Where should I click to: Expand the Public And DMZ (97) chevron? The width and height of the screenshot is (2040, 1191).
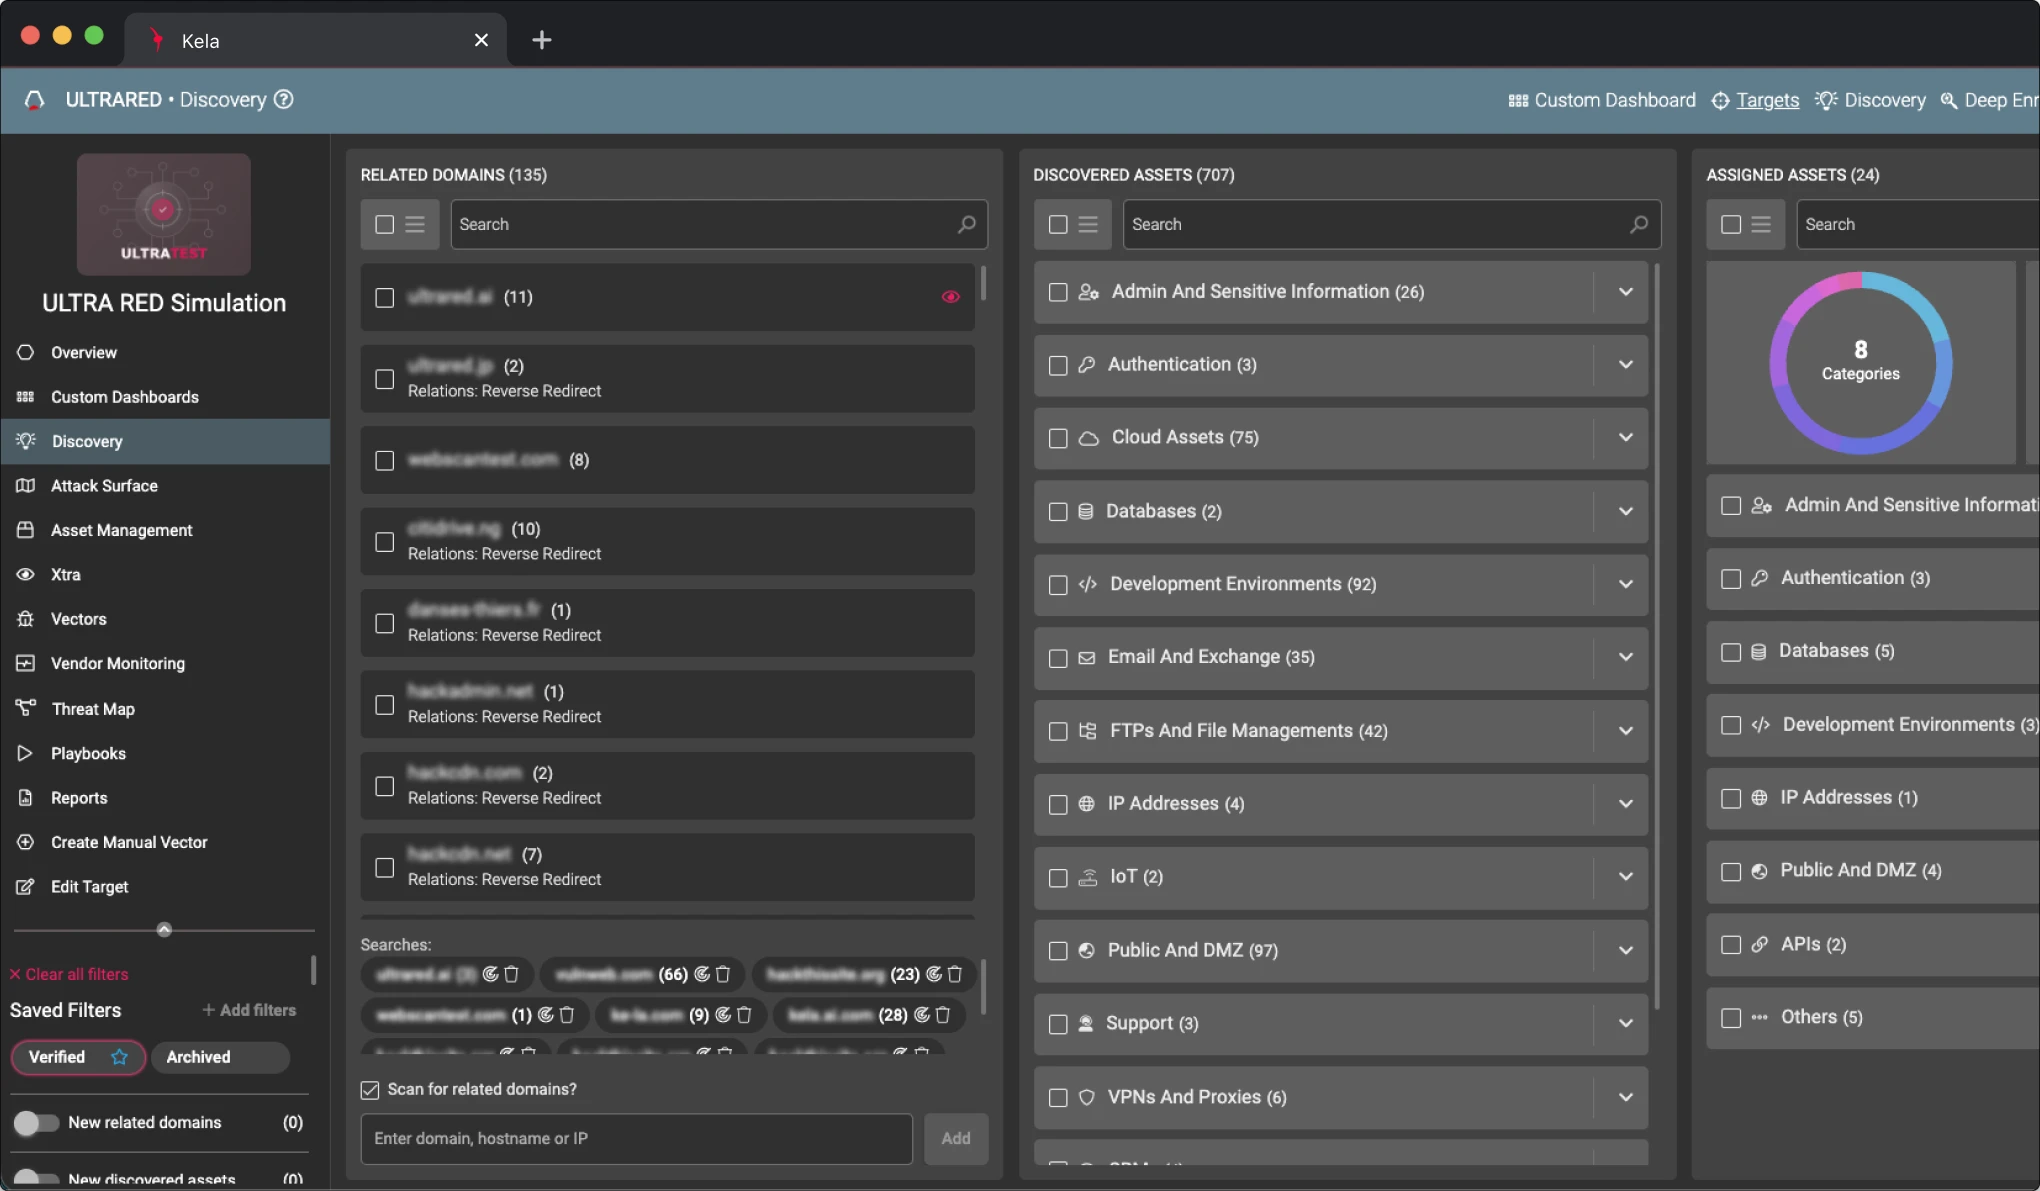pyautogui.click(x=1626, y=951)
